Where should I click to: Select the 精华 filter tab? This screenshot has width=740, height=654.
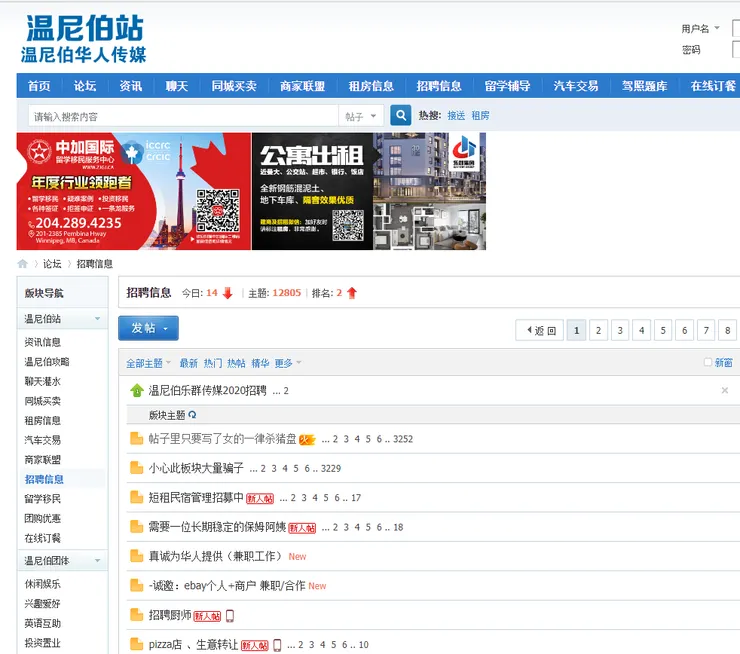260,363
